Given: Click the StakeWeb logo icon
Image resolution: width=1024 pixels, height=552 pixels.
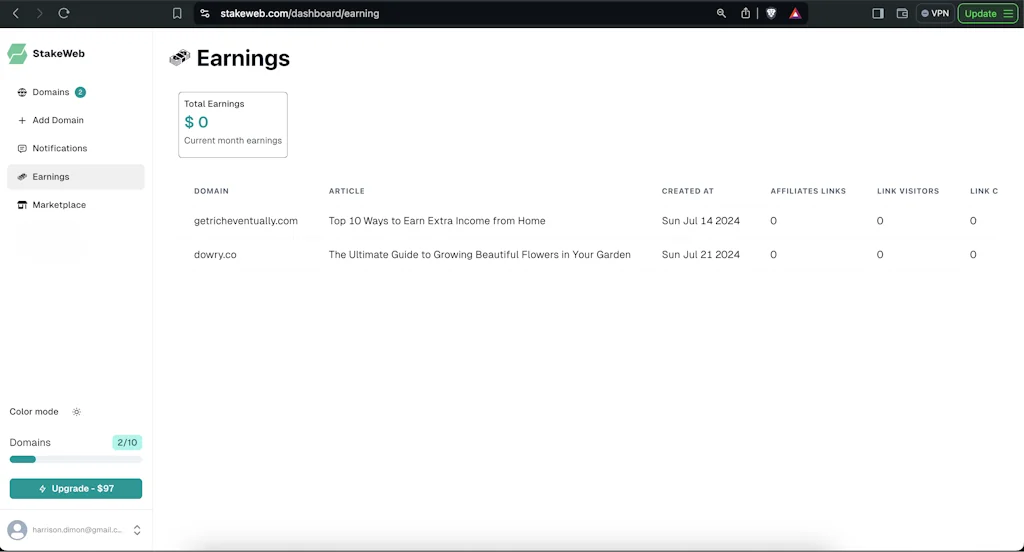Looking at the screenshot, I should click(17, 54).
